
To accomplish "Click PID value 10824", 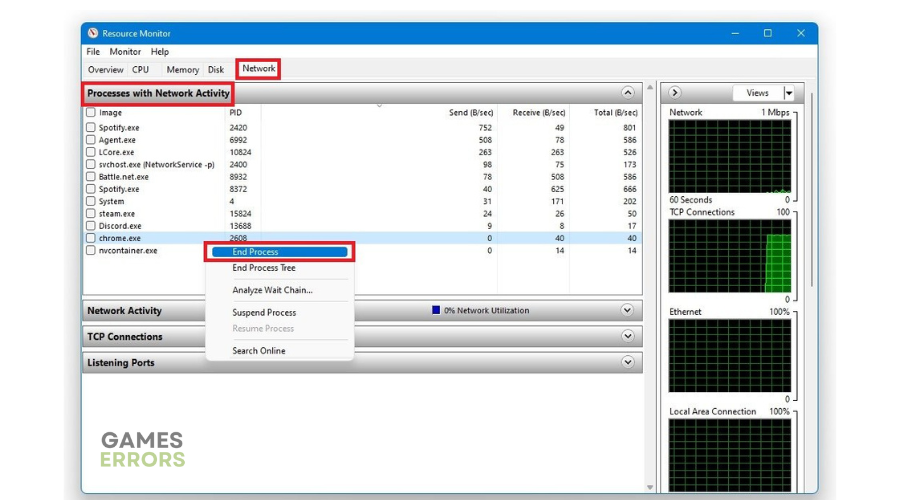I will [x=240, y=152].
